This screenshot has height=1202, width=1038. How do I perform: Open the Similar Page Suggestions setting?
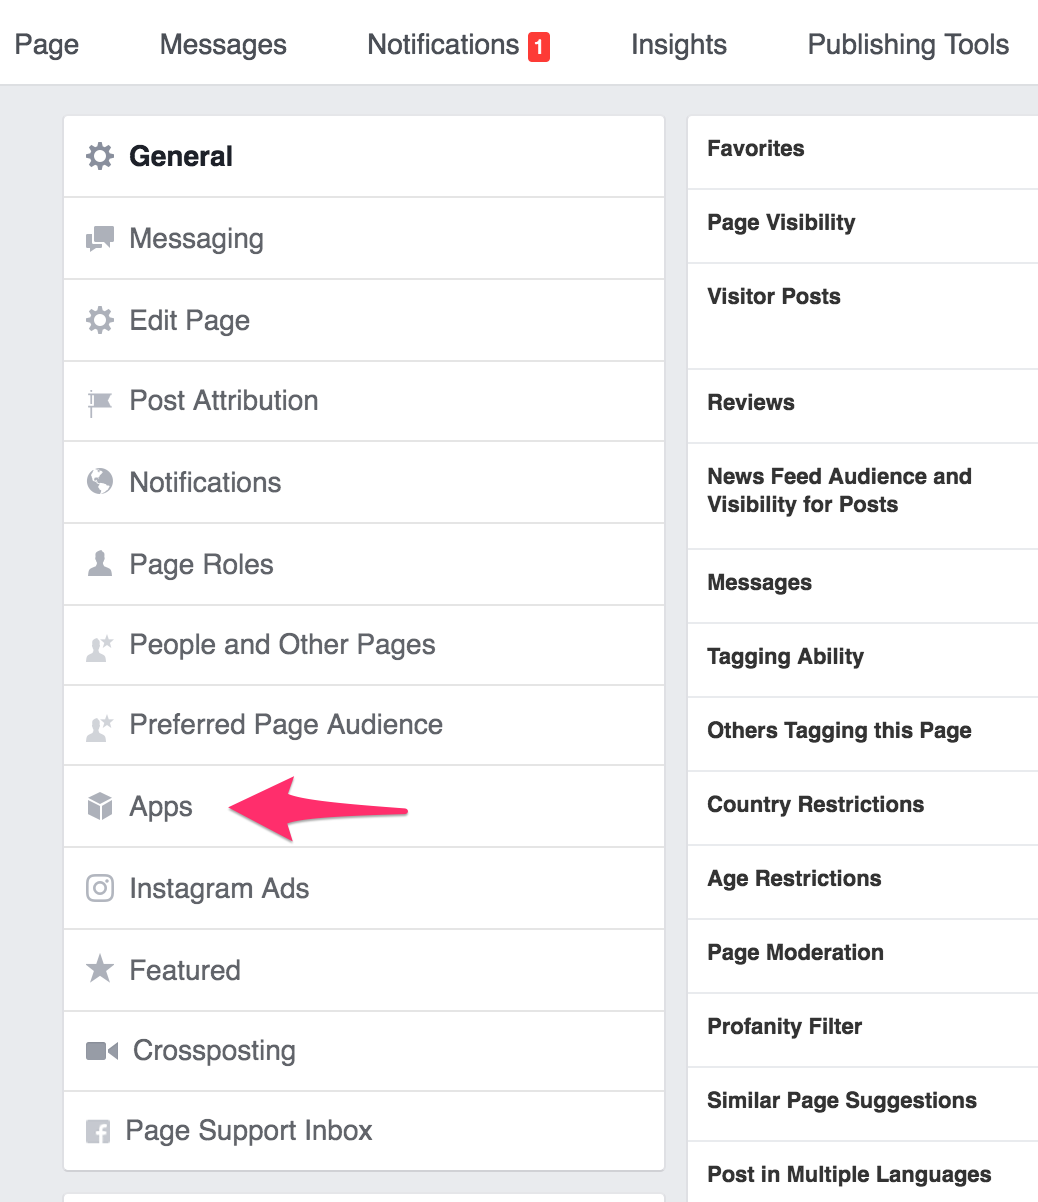point(842,1100)
